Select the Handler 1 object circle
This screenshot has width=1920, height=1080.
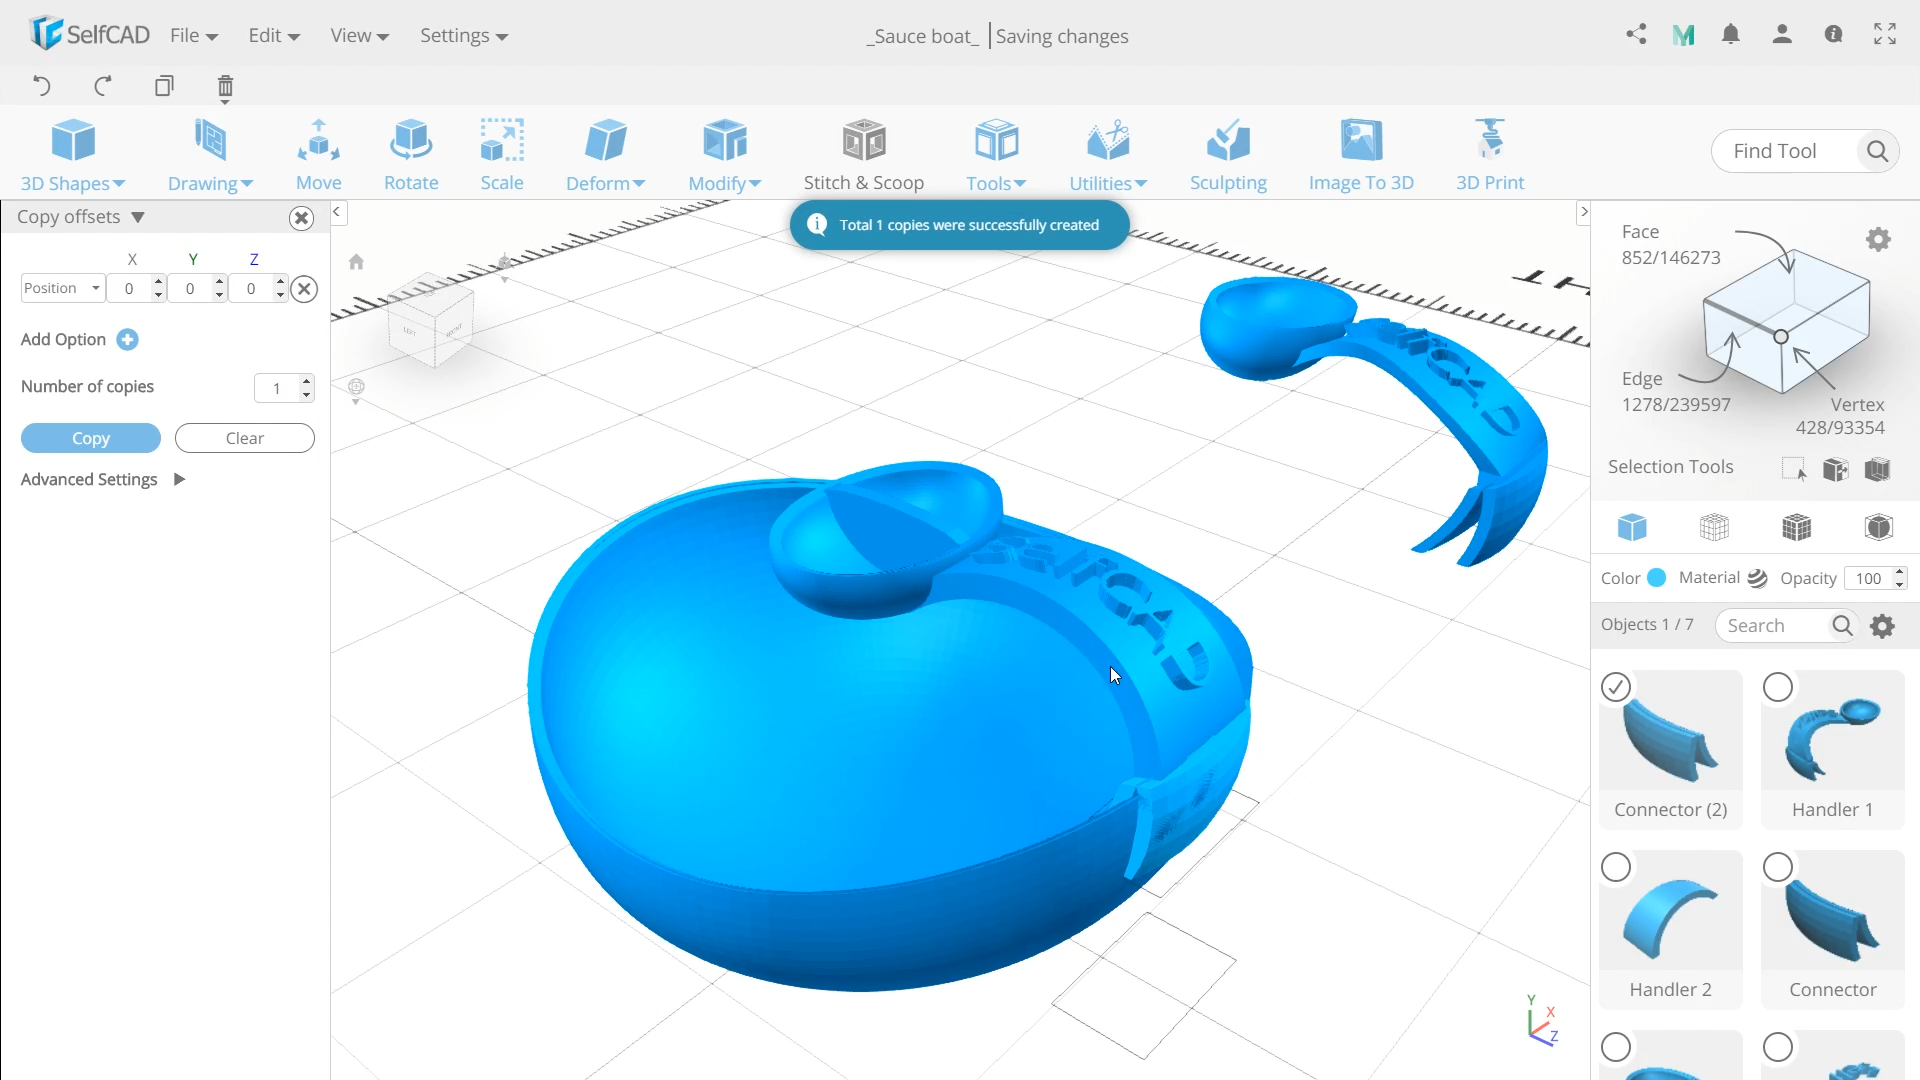(1778, 687)
